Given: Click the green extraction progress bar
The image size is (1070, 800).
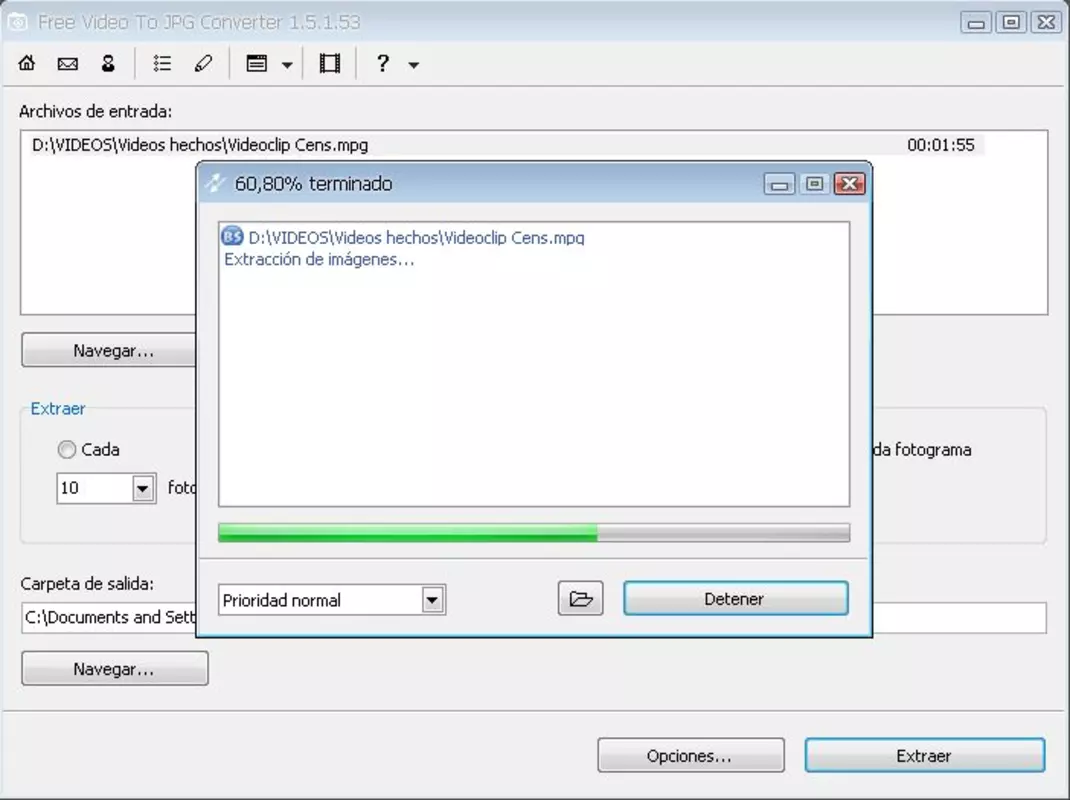Looking at the screenshot, I should 534,532.
